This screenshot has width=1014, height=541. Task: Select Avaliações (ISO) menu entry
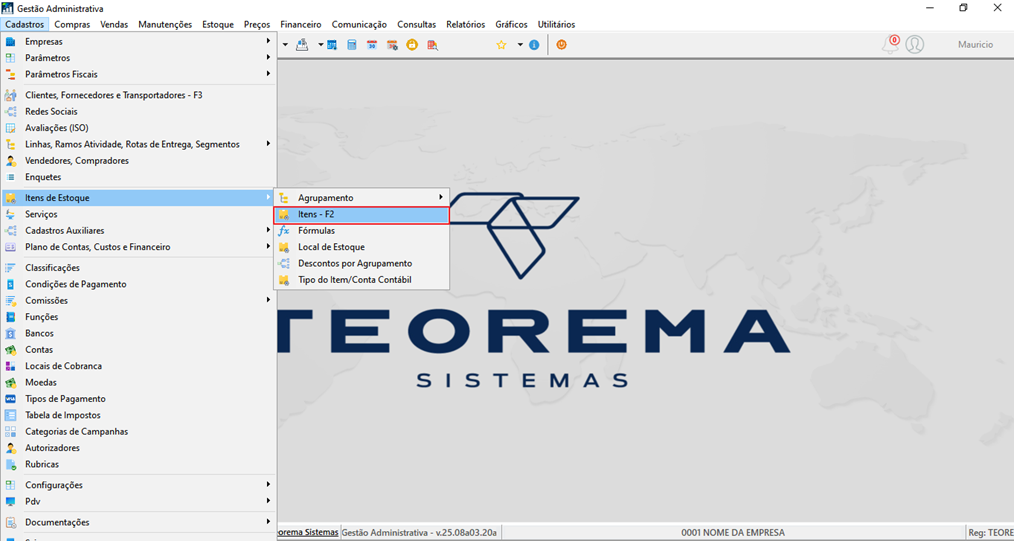coord(138,128)
